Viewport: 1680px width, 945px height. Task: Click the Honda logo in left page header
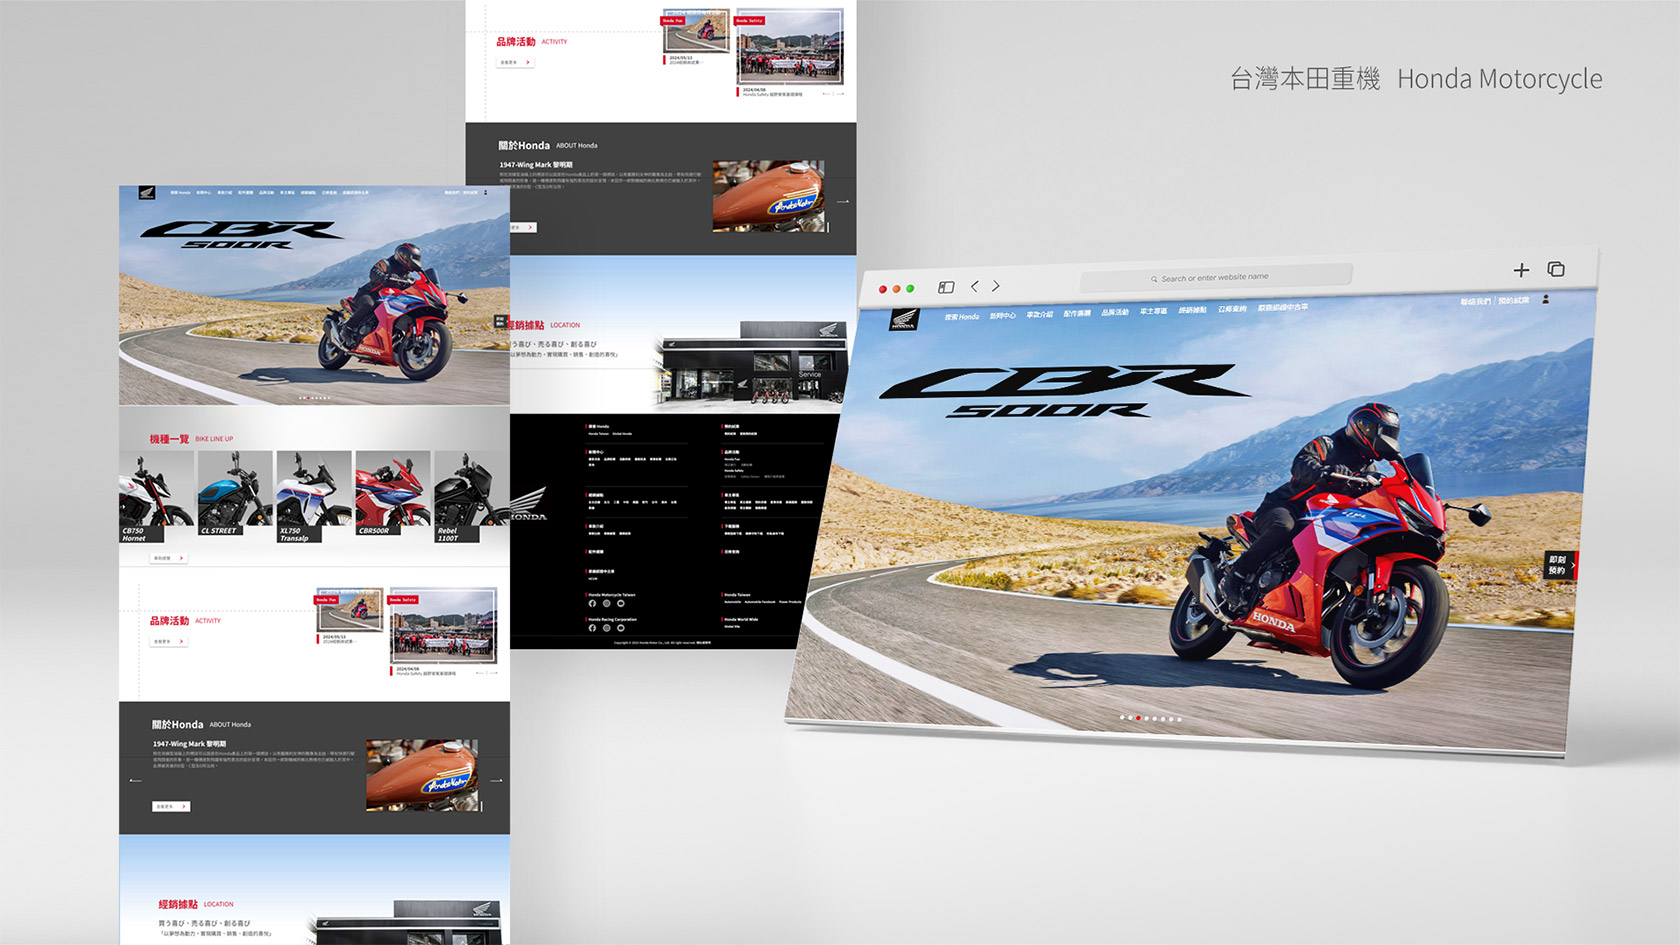tap(147, 193)
